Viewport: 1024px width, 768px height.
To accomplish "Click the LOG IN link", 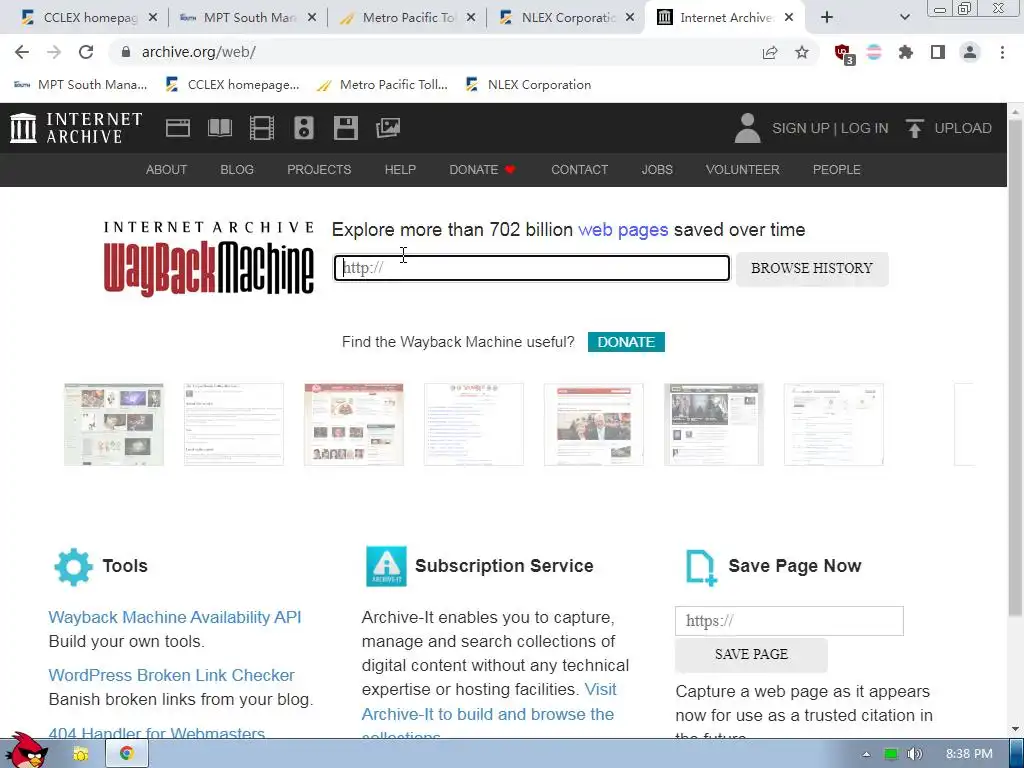I will coord(865,128).
